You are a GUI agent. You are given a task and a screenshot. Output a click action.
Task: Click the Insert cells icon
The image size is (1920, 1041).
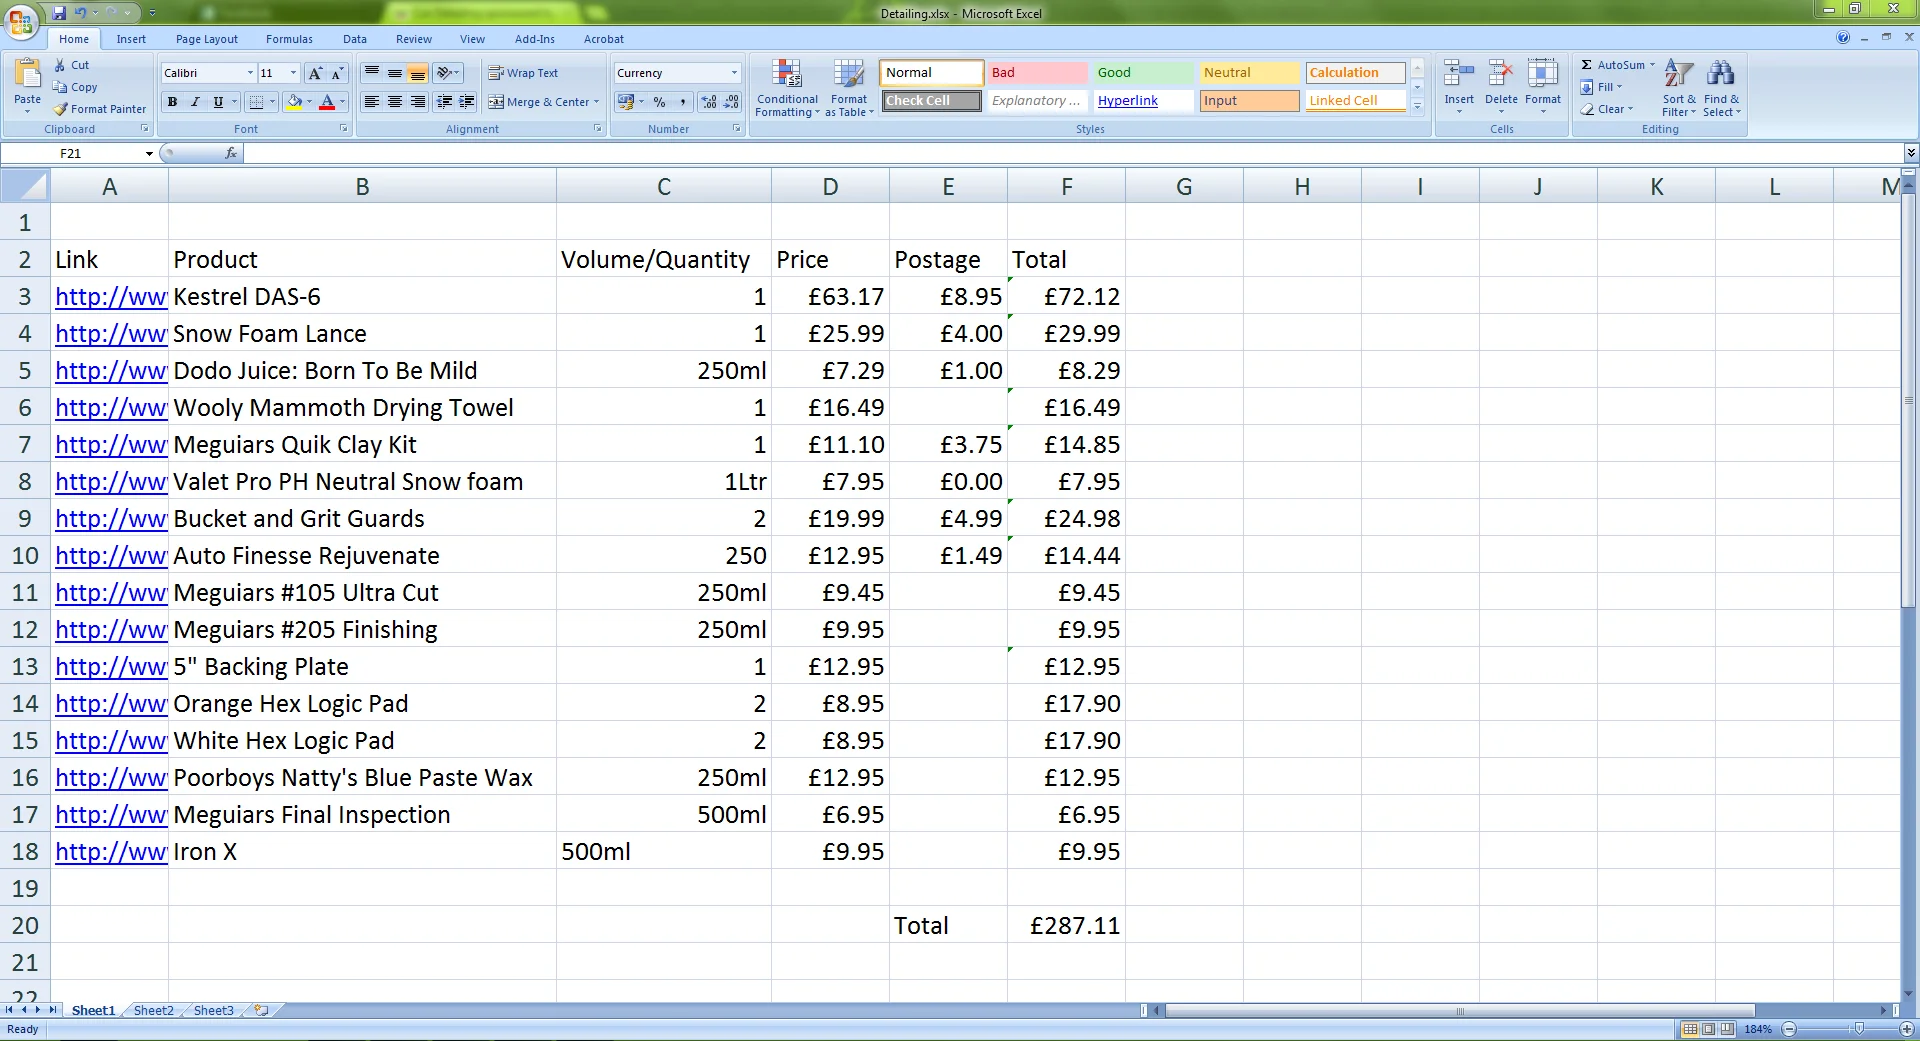(1459, 75)
